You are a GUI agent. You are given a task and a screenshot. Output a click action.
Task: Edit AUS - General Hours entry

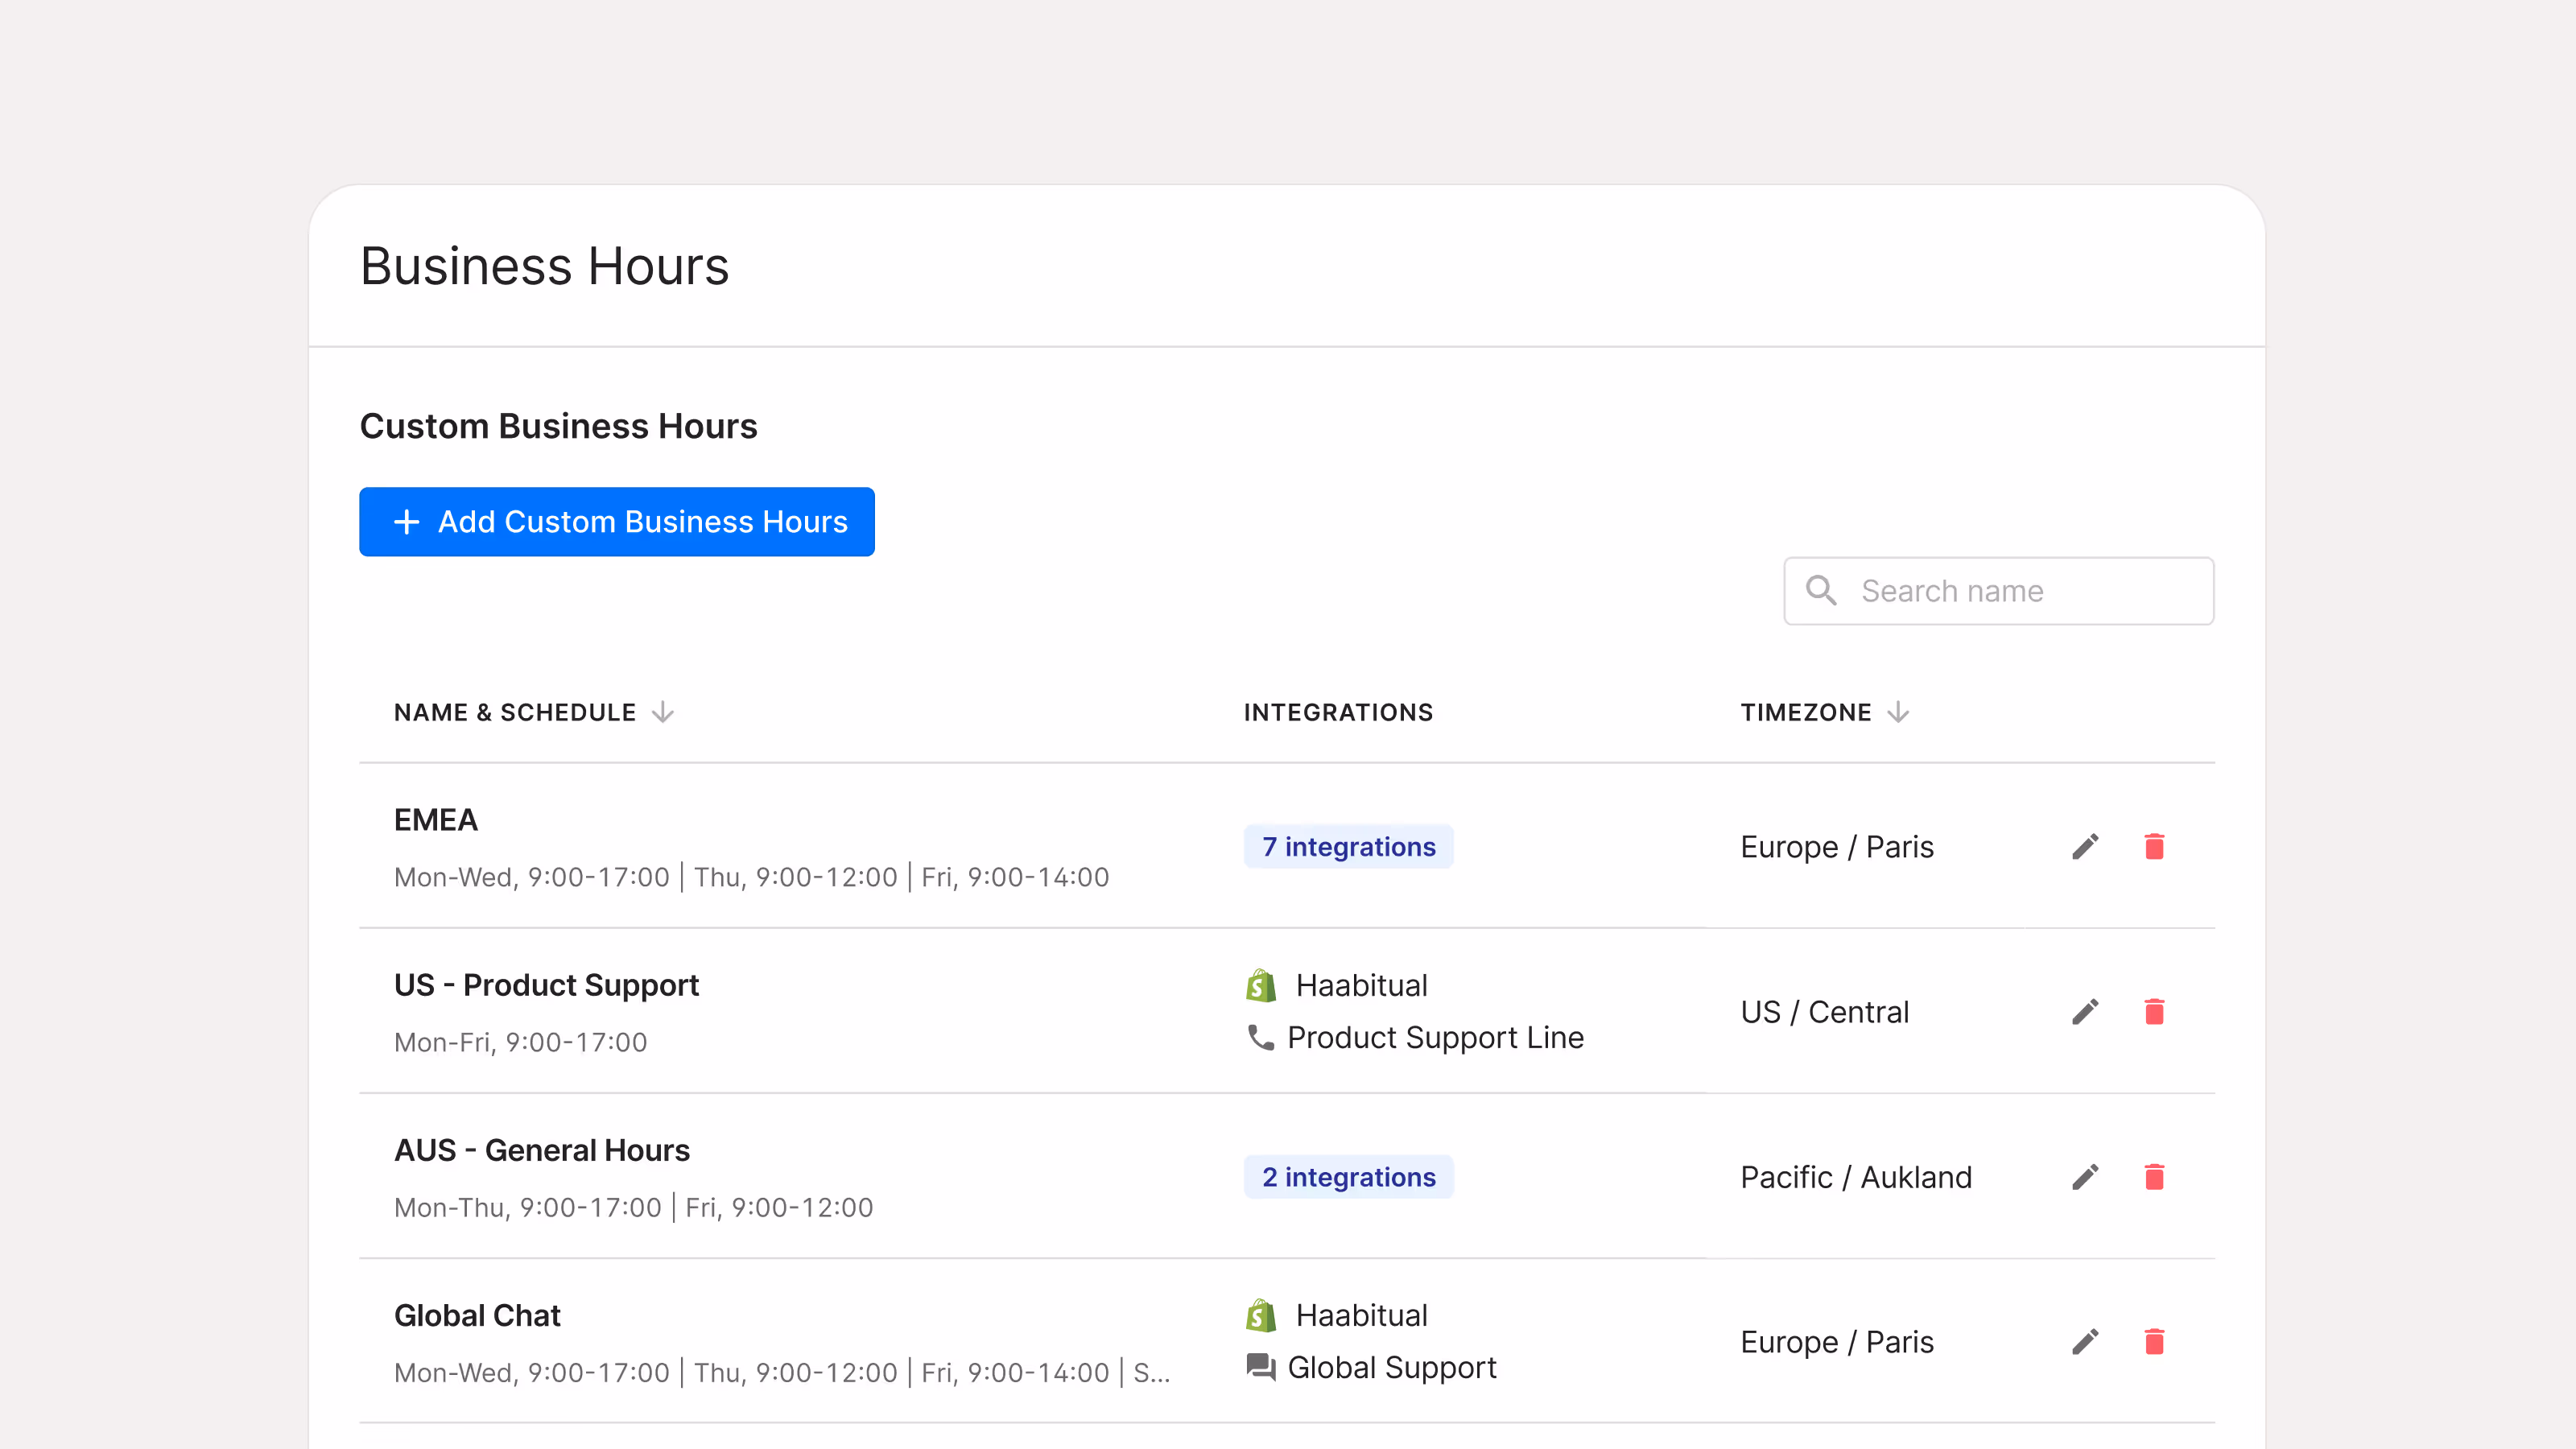tap(2085, 1177)
